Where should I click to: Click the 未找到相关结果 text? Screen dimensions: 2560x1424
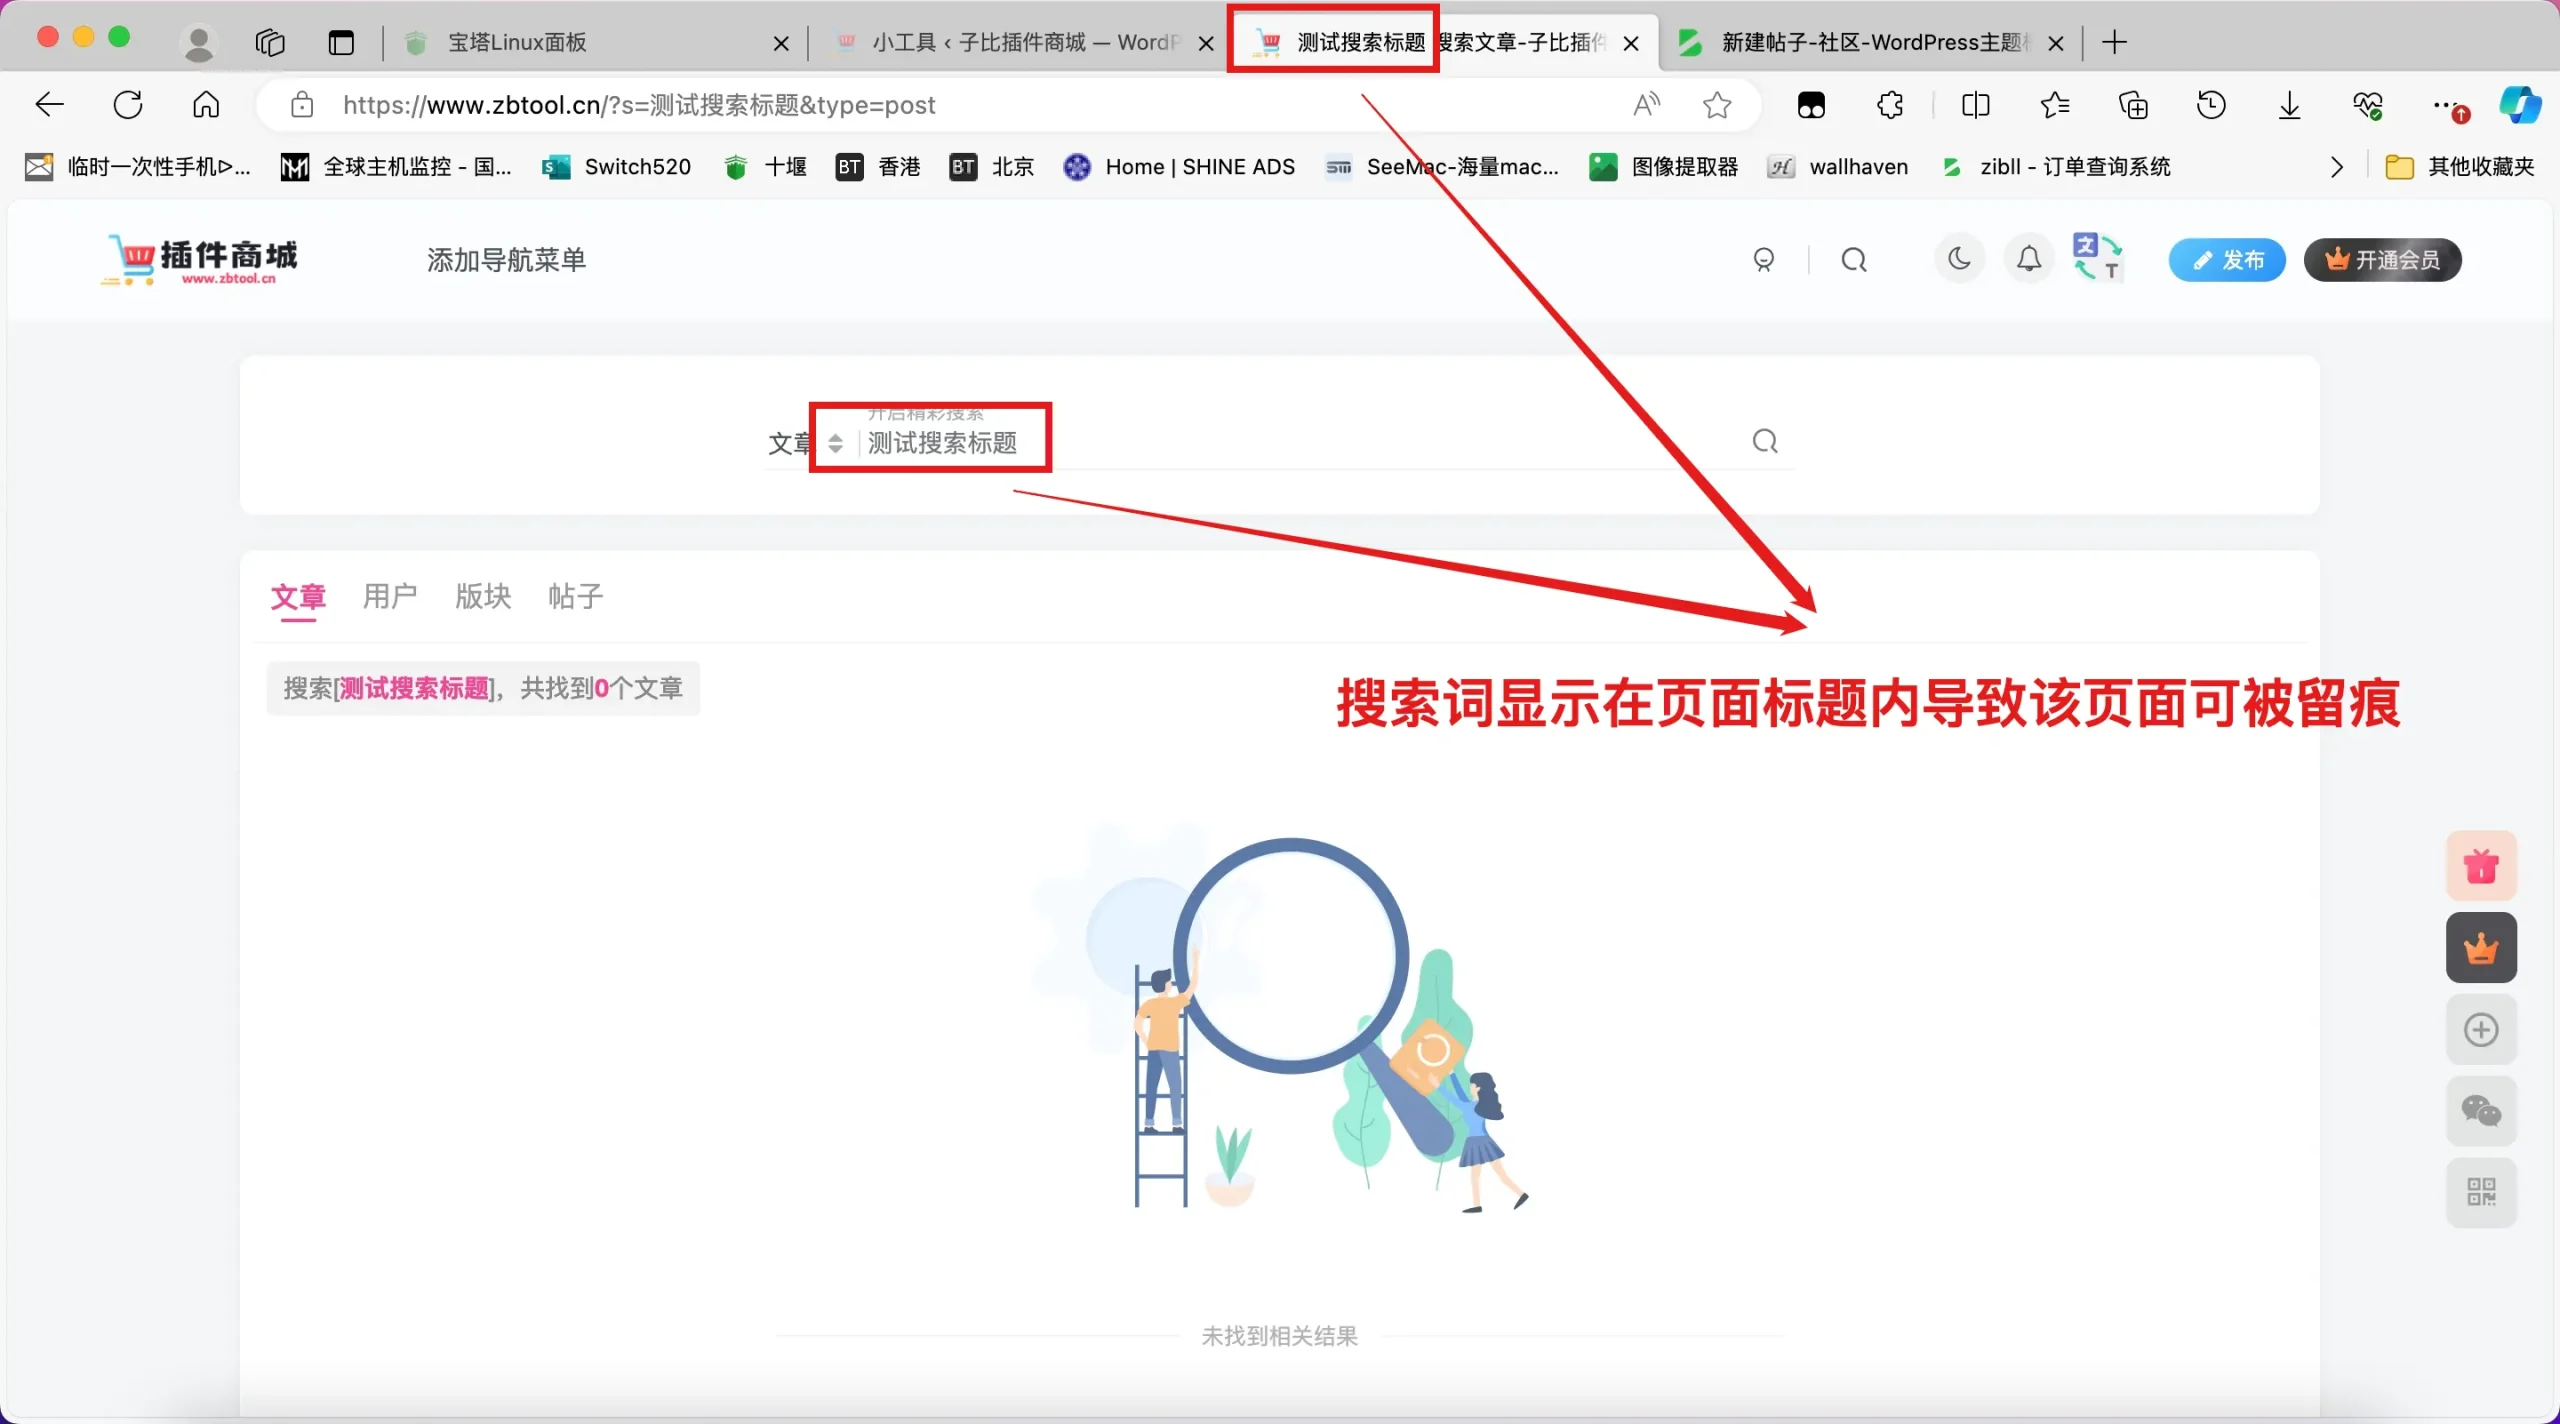[1279, 1336]
